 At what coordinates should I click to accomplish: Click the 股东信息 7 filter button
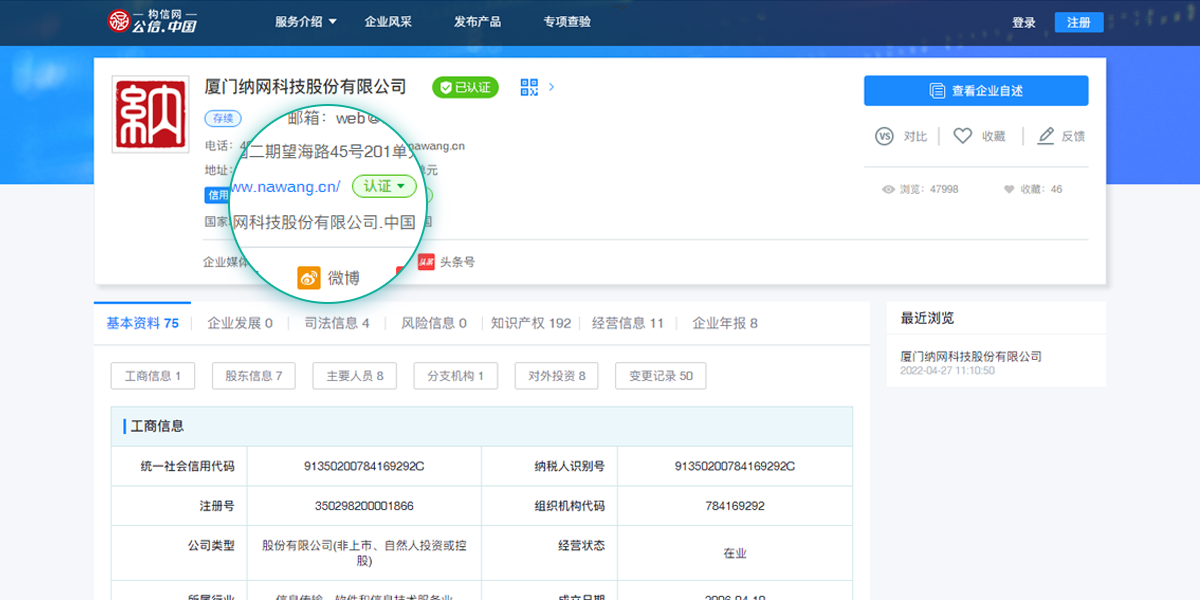click(253, 376)
